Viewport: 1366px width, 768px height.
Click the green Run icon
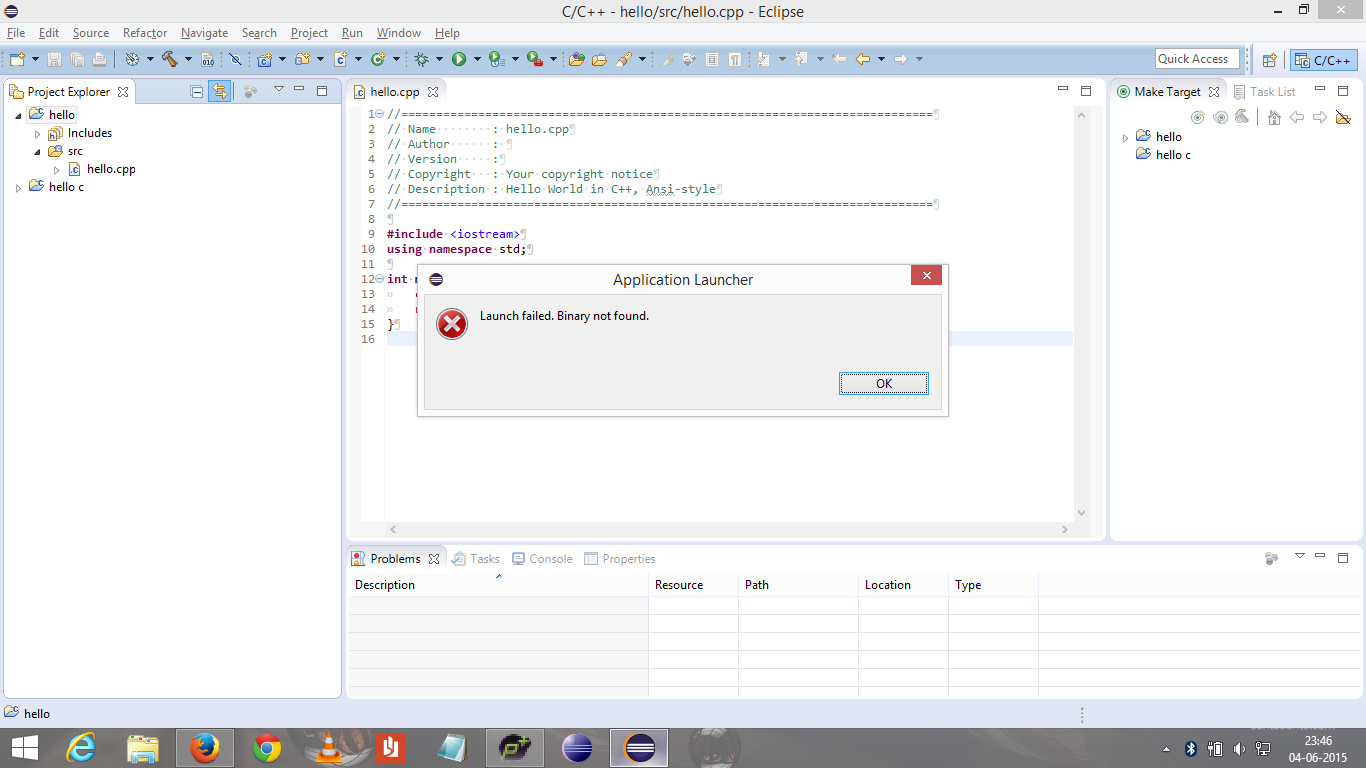click(459, 60)
